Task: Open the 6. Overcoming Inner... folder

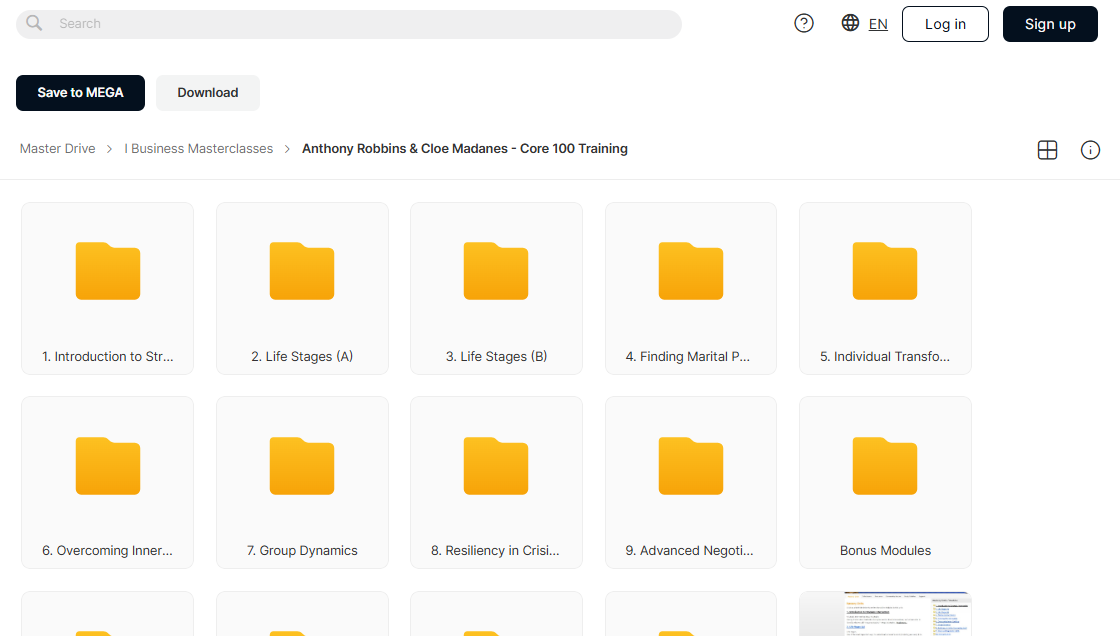Action: coord(108,483)
